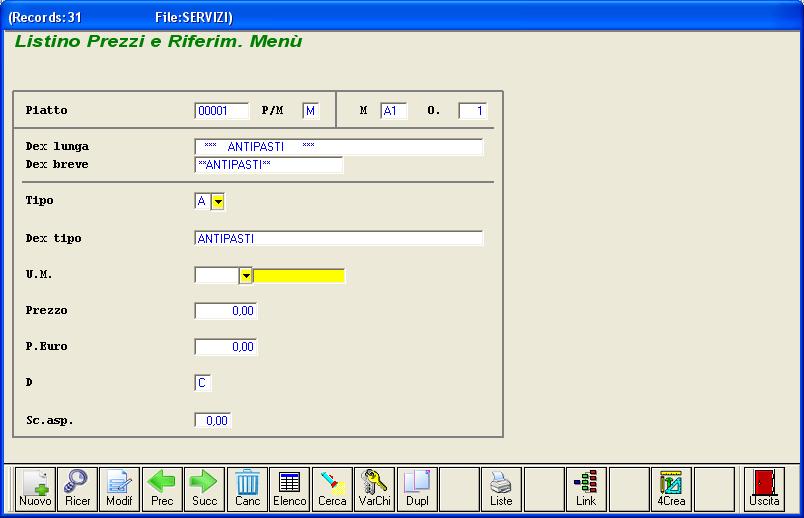Click the Cerca find icon

[332, 488]
